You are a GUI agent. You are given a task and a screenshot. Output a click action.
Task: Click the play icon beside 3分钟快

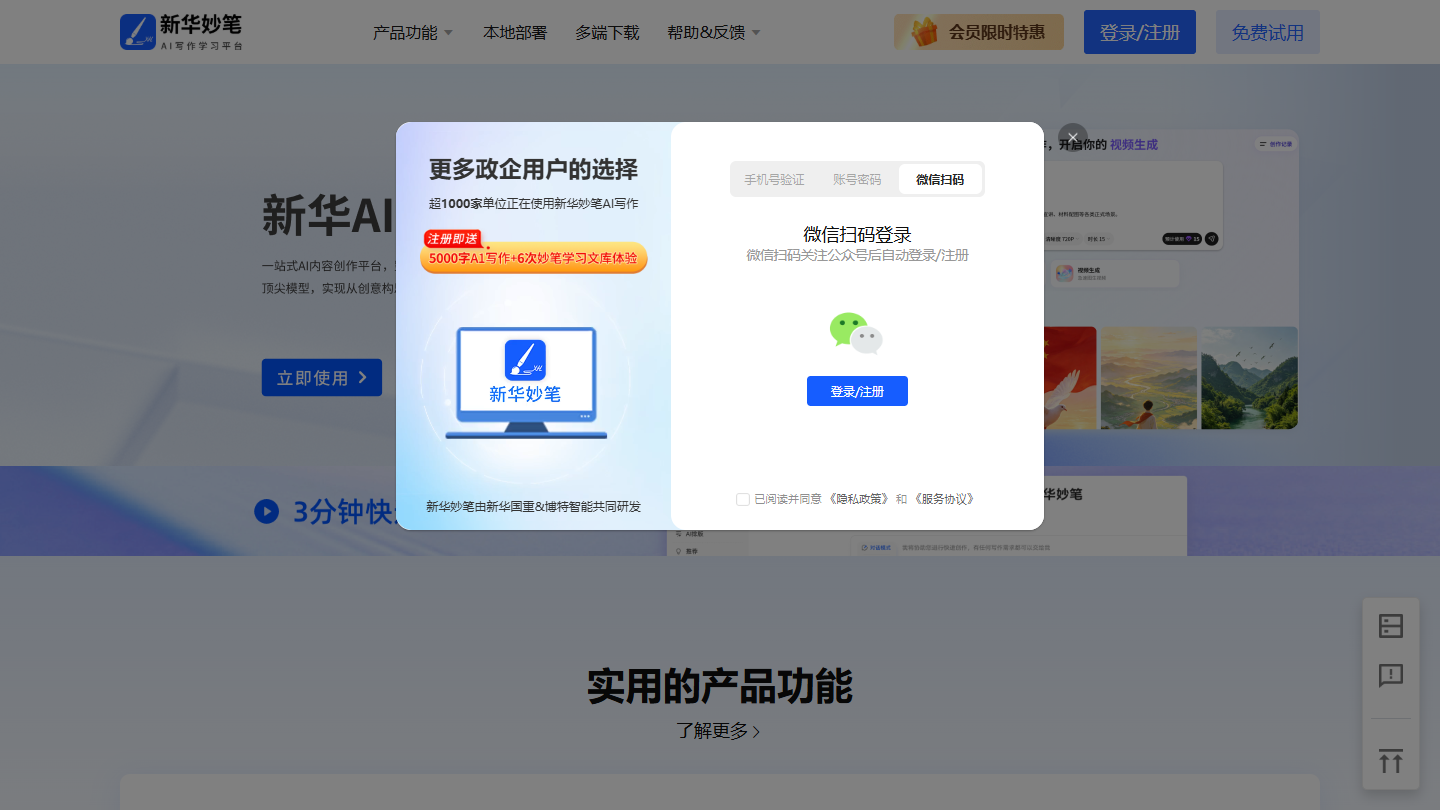point(266,511)
